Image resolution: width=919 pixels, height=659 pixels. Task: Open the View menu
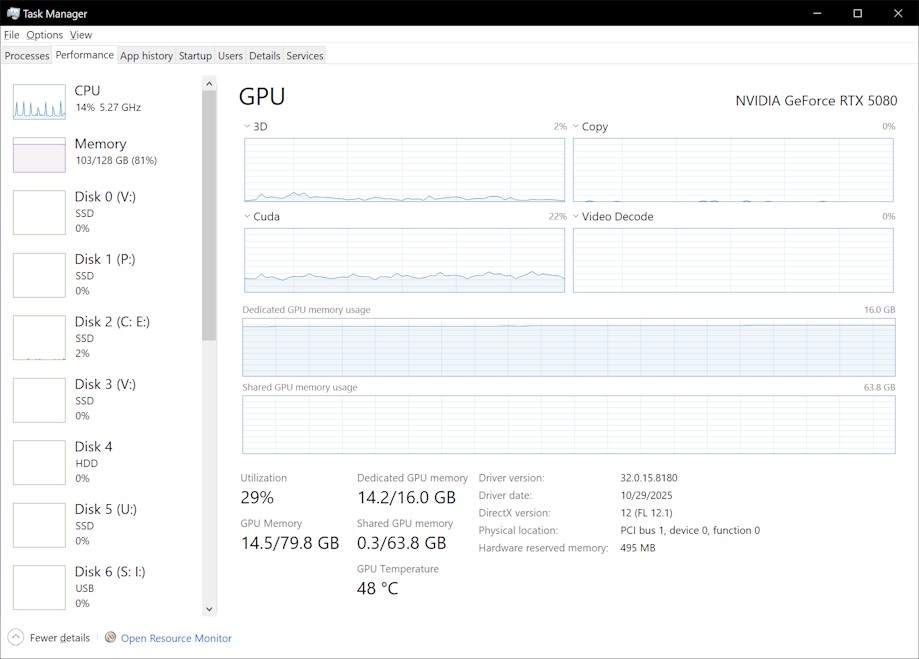[81, 35]
